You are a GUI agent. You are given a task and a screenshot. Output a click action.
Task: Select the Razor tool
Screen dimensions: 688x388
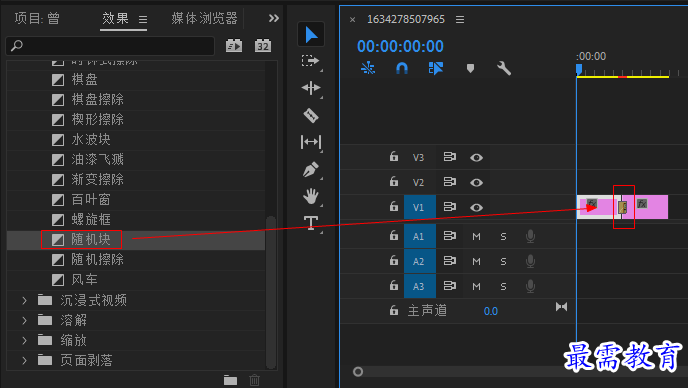311,115
